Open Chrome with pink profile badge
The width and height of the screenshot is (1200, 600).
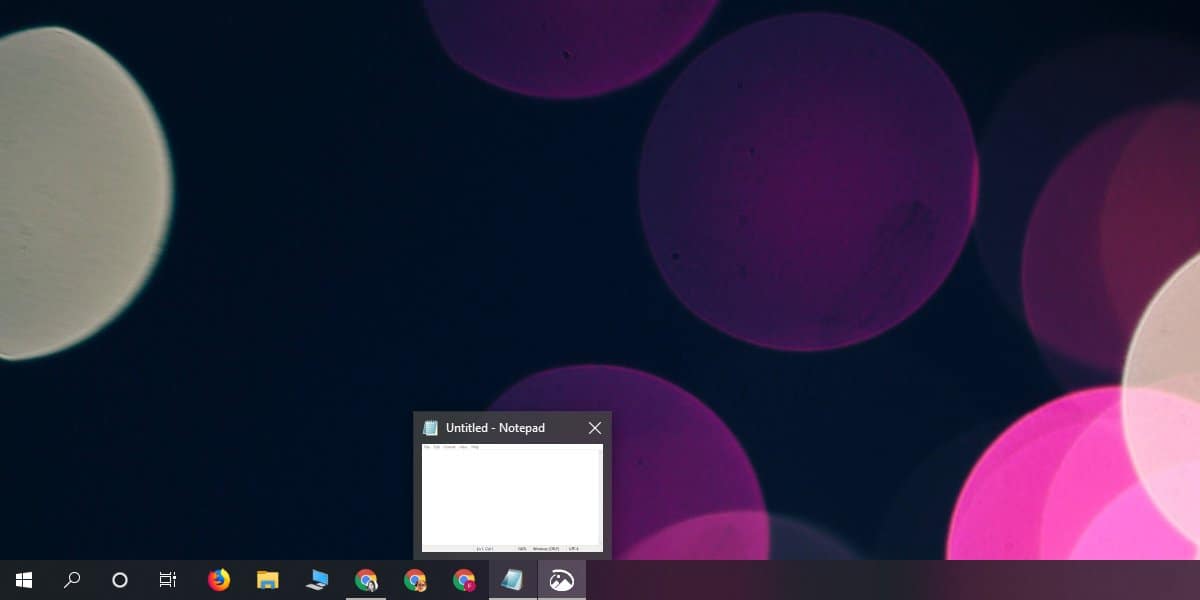[464, 580]
